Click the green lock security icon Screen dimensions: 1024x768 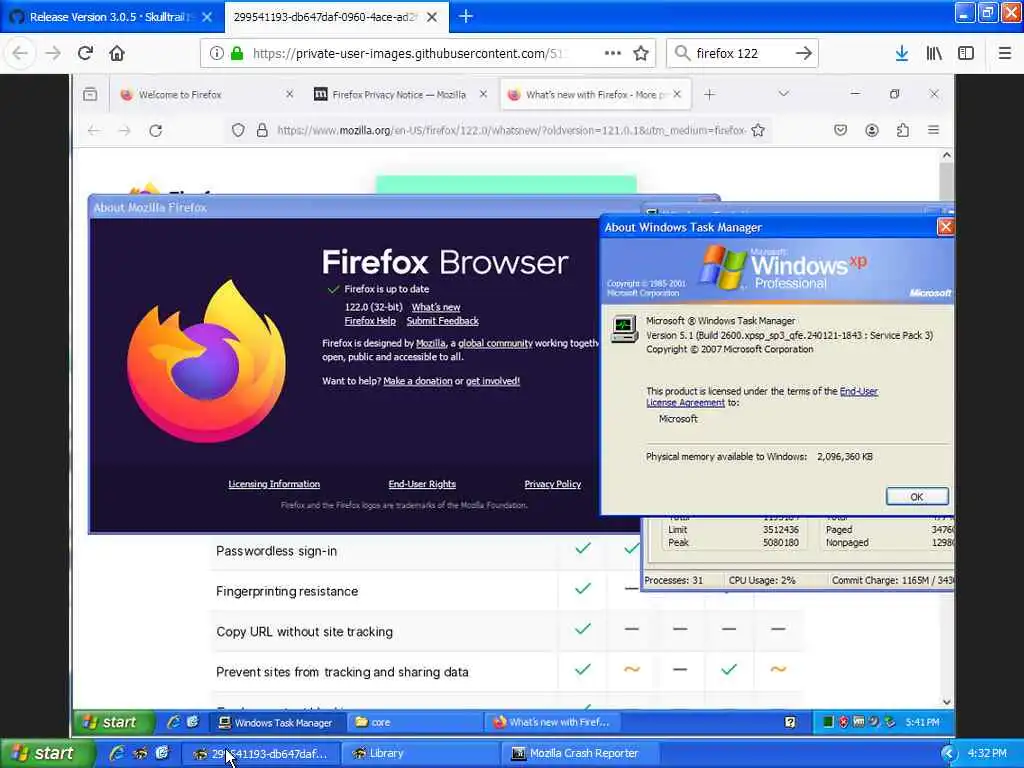point(237,54)
